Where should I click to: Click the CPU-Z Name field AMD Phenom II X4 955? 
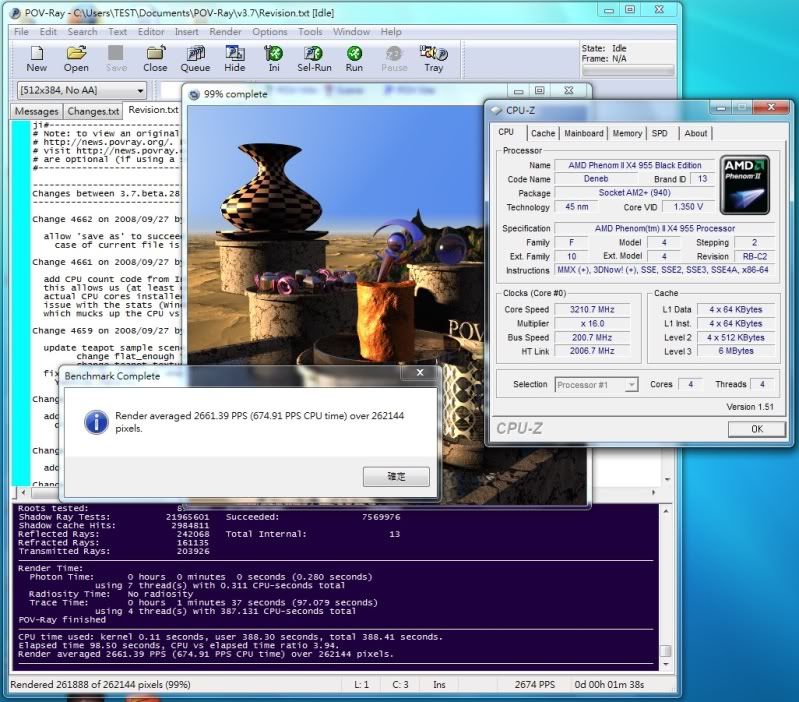[634, 165]
